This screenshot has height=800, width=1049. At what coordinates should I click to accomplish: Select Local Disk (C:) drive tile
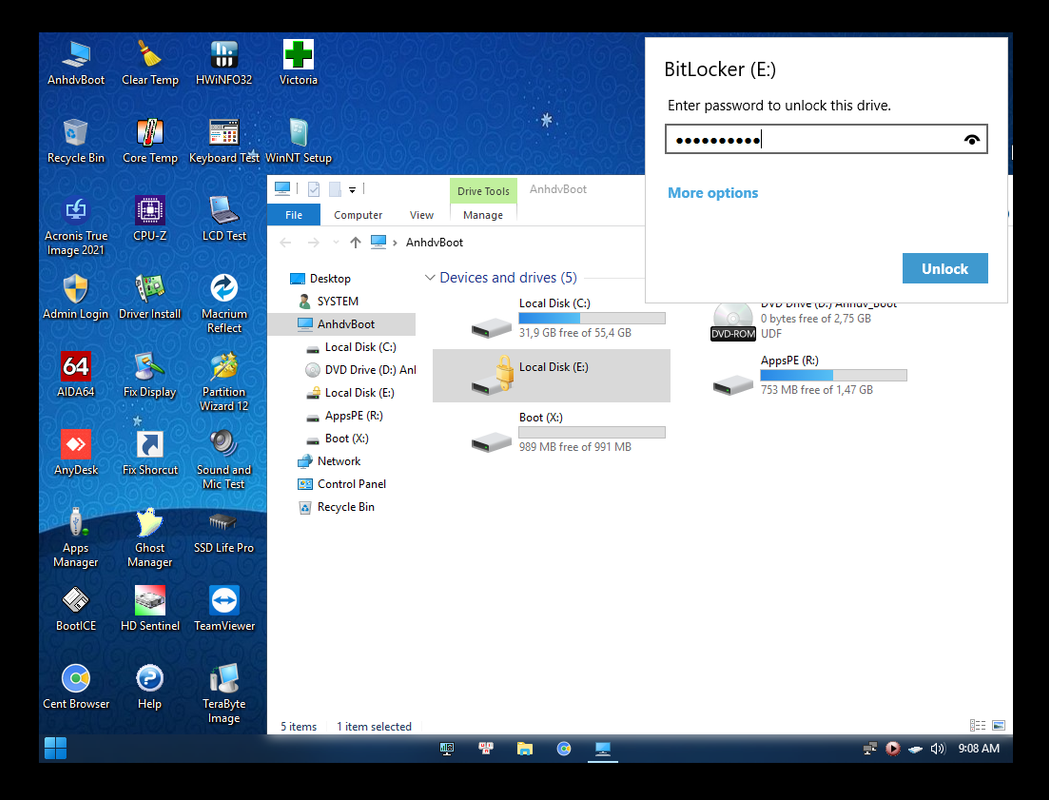click(551, 318)
